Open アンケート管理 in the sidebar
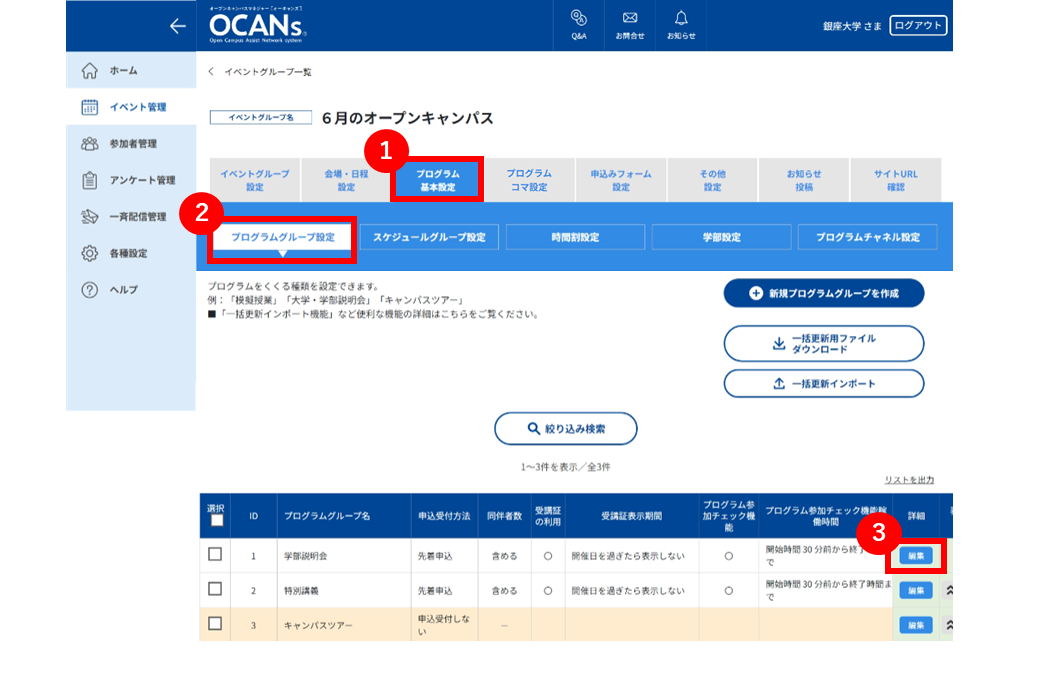The width and height of the screenshot is (1040, 691). click(x=131, y=180)
